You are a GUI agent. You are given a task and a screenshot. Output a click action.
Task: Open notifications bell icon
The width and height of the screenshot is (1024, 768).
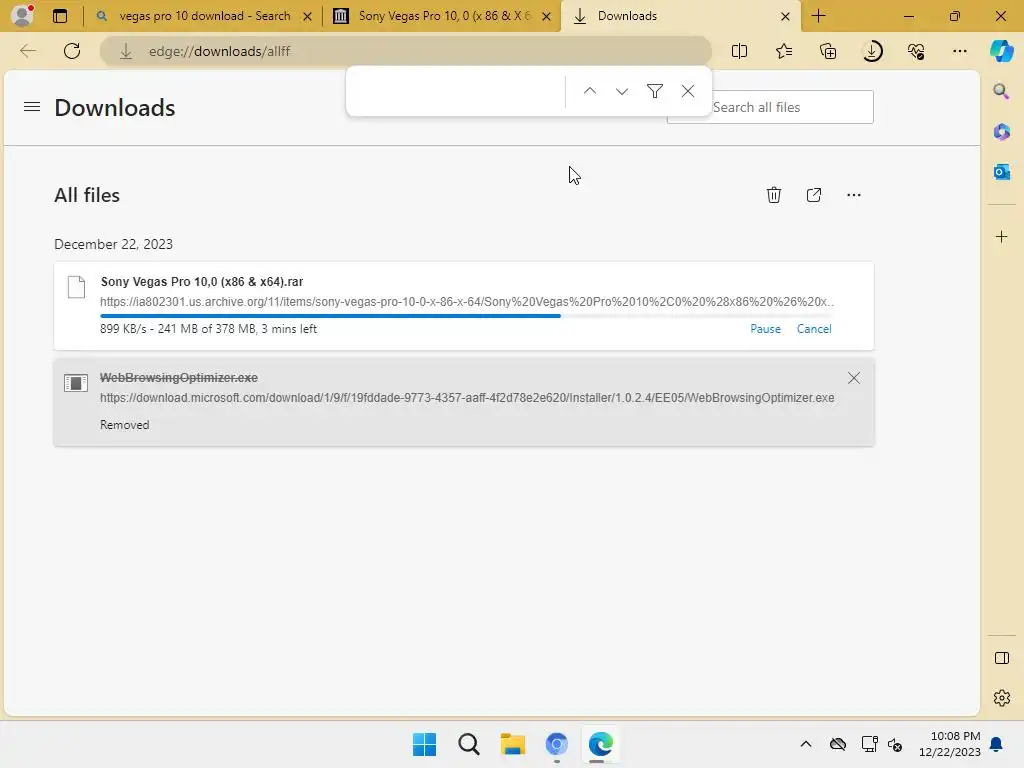click(x=997, y=744)
